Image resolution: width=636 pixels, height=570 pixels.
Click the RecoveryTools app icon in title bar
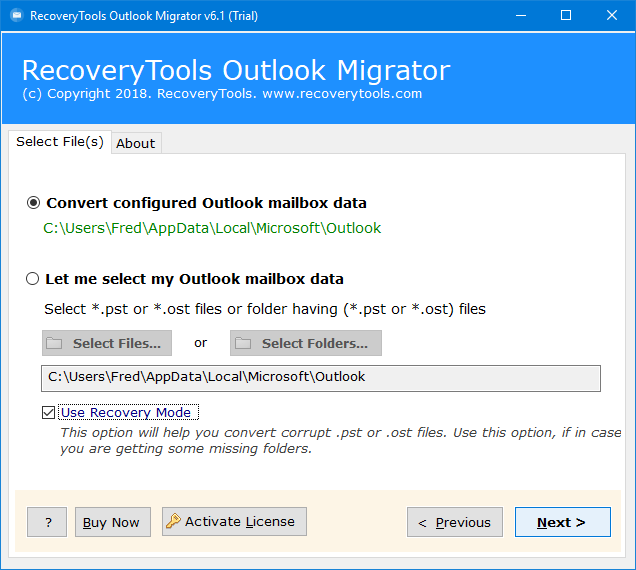(x=17, y=15)
